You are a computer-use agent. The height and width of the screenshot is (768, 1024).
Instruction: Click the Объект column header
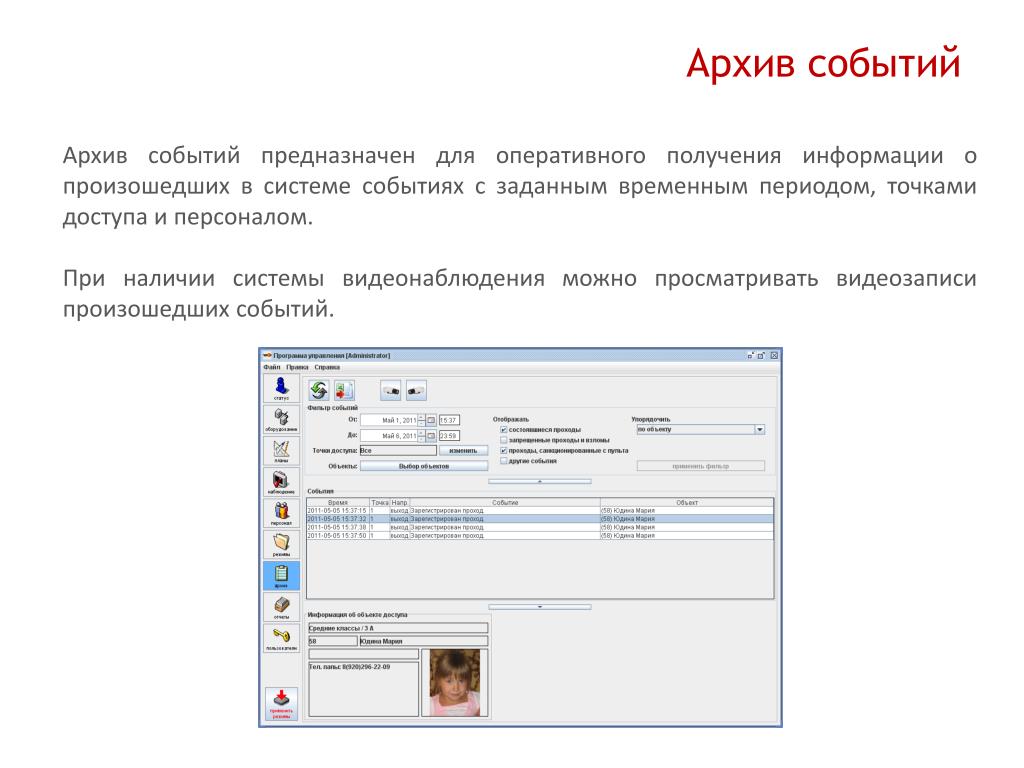coord(687,503)
